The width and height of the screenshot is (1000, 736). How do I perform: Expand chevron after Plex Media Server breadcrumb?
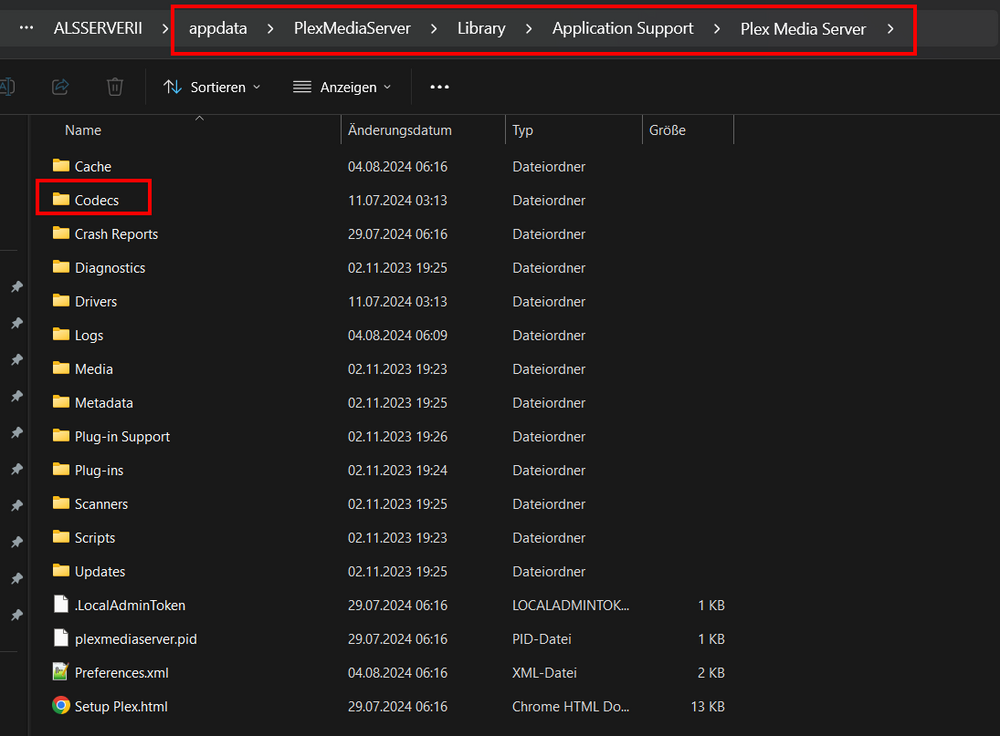[890, 29]
